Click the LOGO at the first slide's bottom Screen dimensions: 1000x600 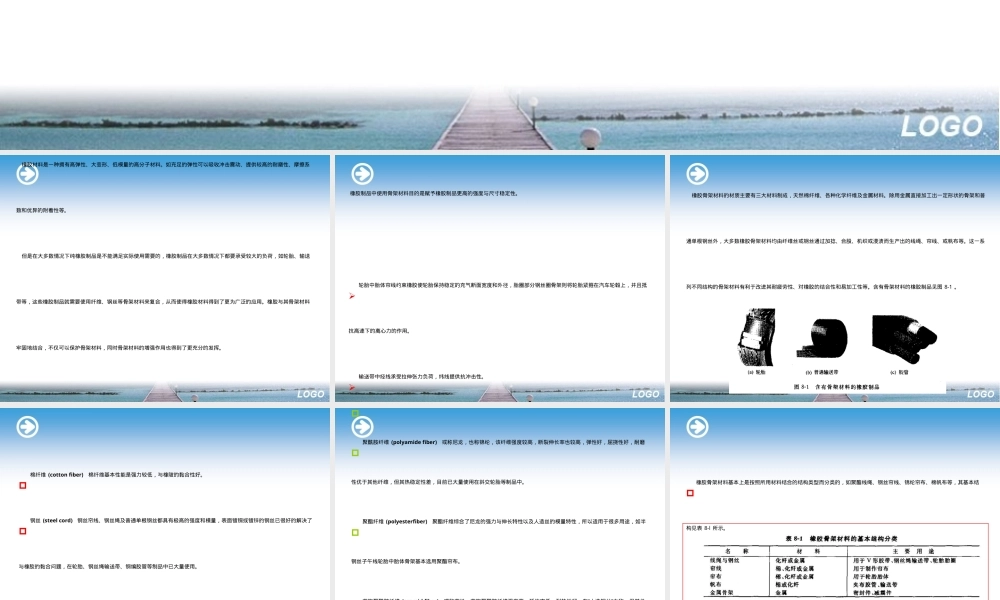click(311, 394)
